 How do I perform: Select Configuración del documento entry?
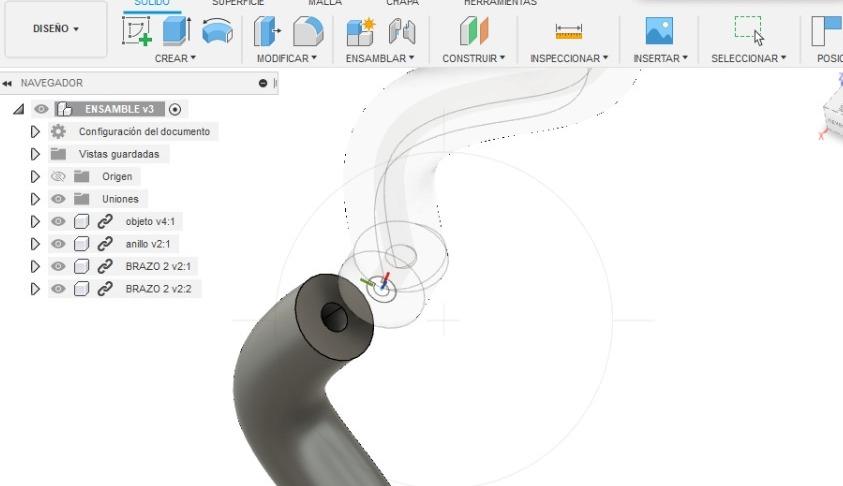pyautogui.click(x=144, y=132)
